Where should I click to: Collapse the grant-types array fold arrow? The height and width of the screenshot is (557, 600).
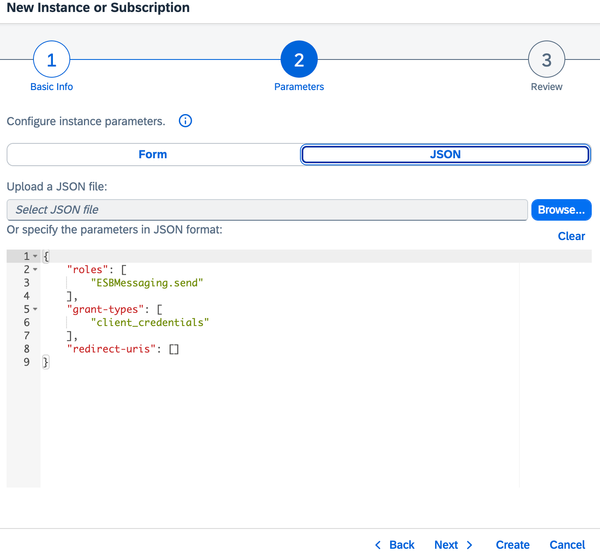click(35, 309)
